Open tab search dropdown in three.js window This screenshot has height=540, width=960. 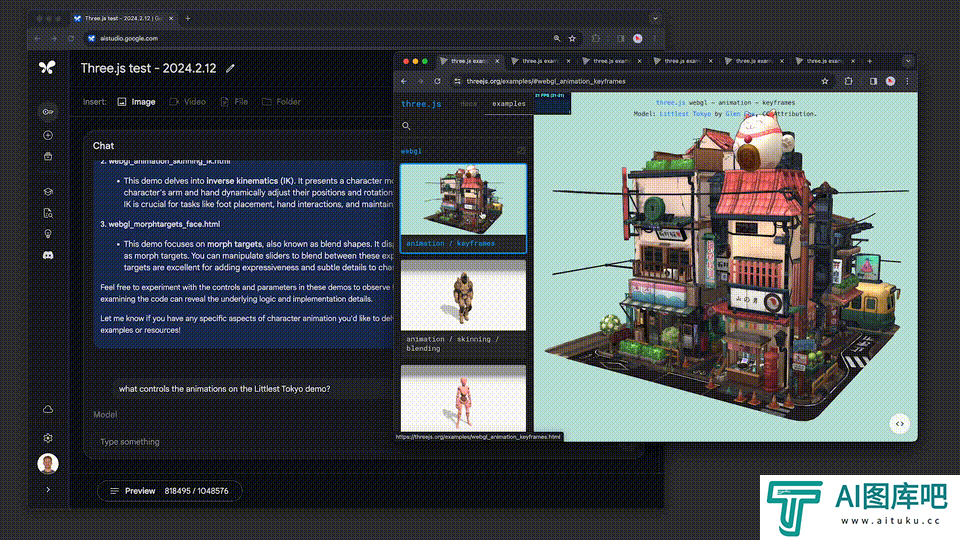point(907,61)
